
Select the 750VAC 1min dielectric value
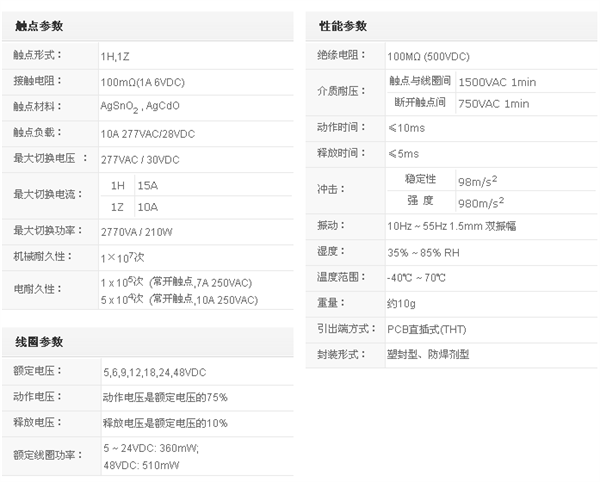pos(494,103)
